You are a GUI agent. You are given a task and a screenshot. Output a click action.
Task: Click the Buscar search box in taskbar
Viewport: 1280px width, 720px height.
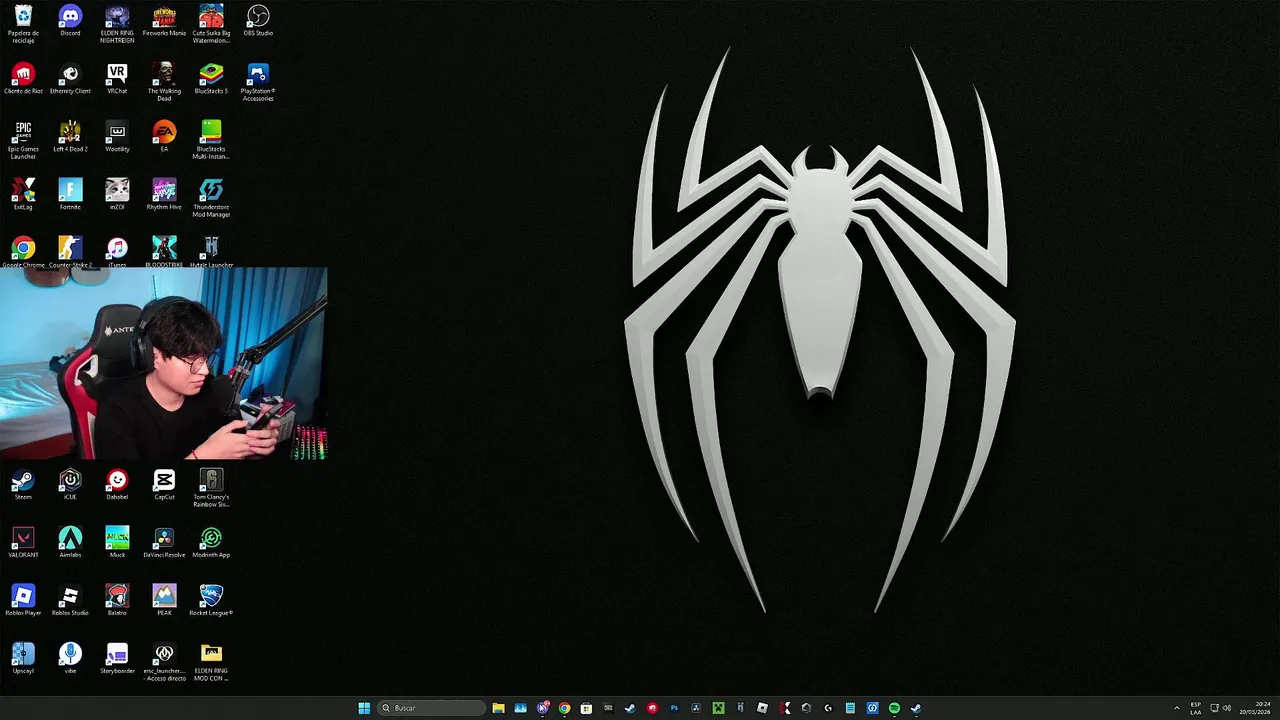pyautogui.click(x=430, y=708)
